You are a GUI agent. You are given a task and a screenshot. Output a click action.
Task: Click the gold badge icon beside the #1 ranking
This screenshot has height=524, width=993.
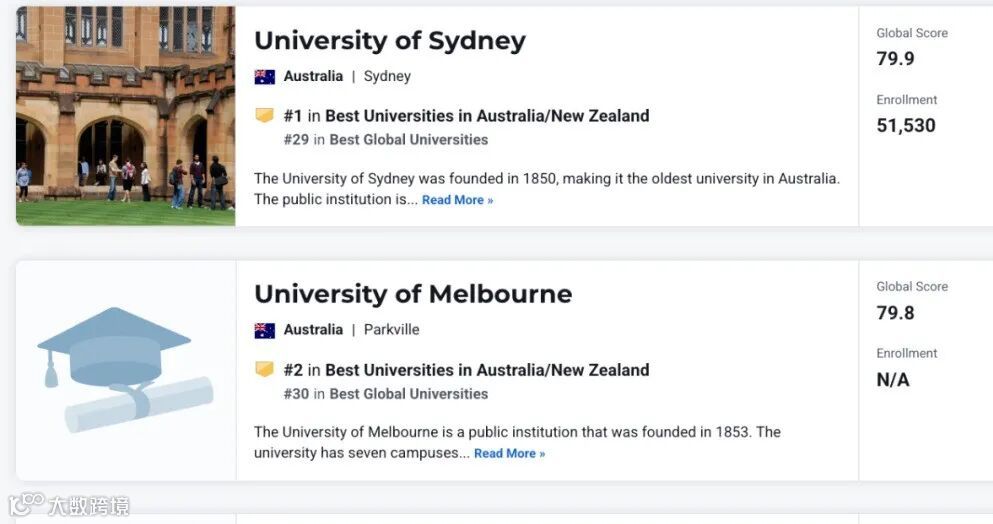click(264, 115)
